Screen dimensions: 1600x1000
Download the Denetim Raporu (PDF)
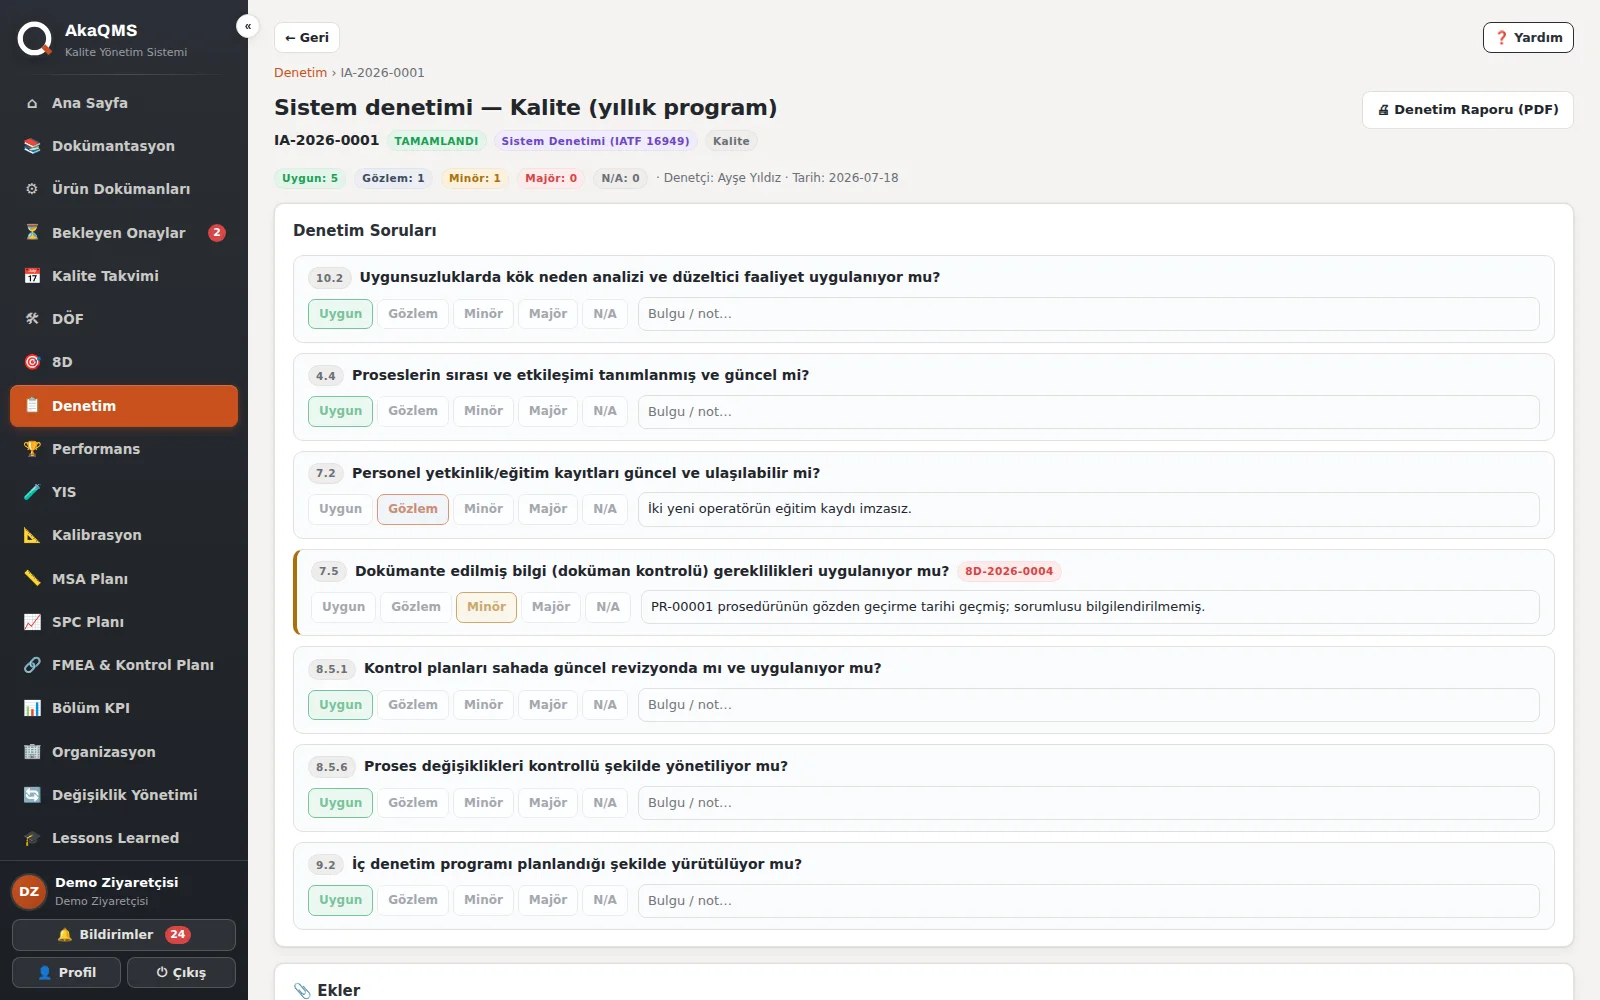[1467, 110]
